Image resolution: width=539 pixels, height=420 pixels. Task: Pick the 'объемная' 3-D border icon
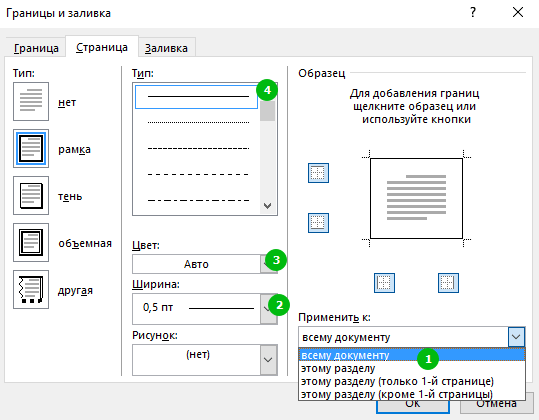[x=31, y=242]
